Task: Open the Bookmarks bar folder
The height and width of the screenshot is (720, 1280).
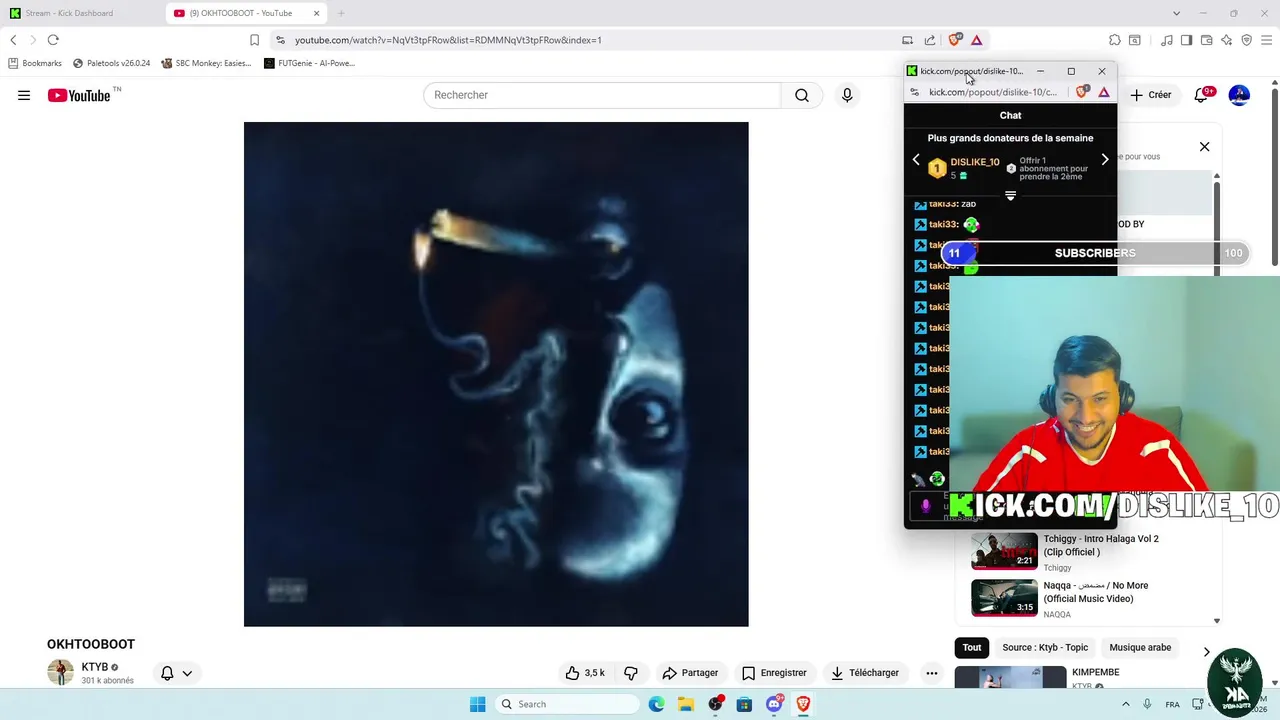Action: (35, 63)
